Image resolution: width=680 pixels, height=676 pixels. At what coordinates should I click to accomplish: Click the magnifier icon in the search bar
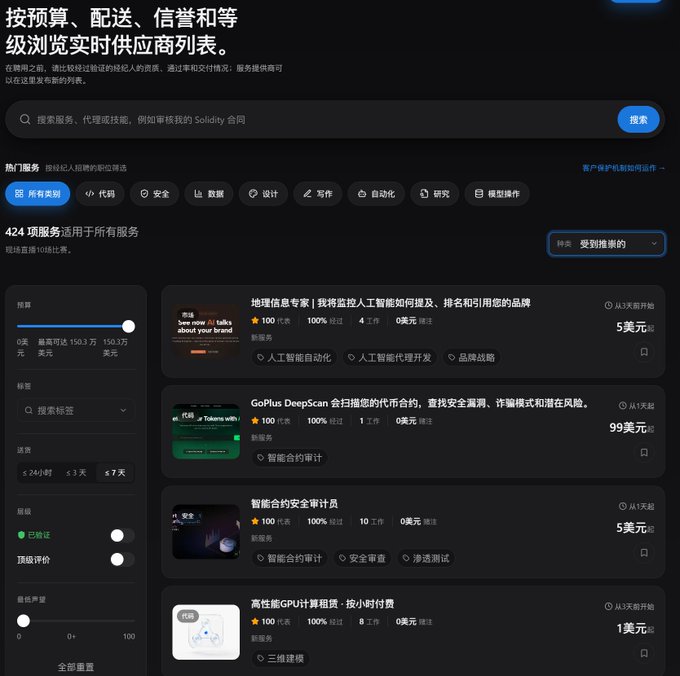tap(25, 119)
